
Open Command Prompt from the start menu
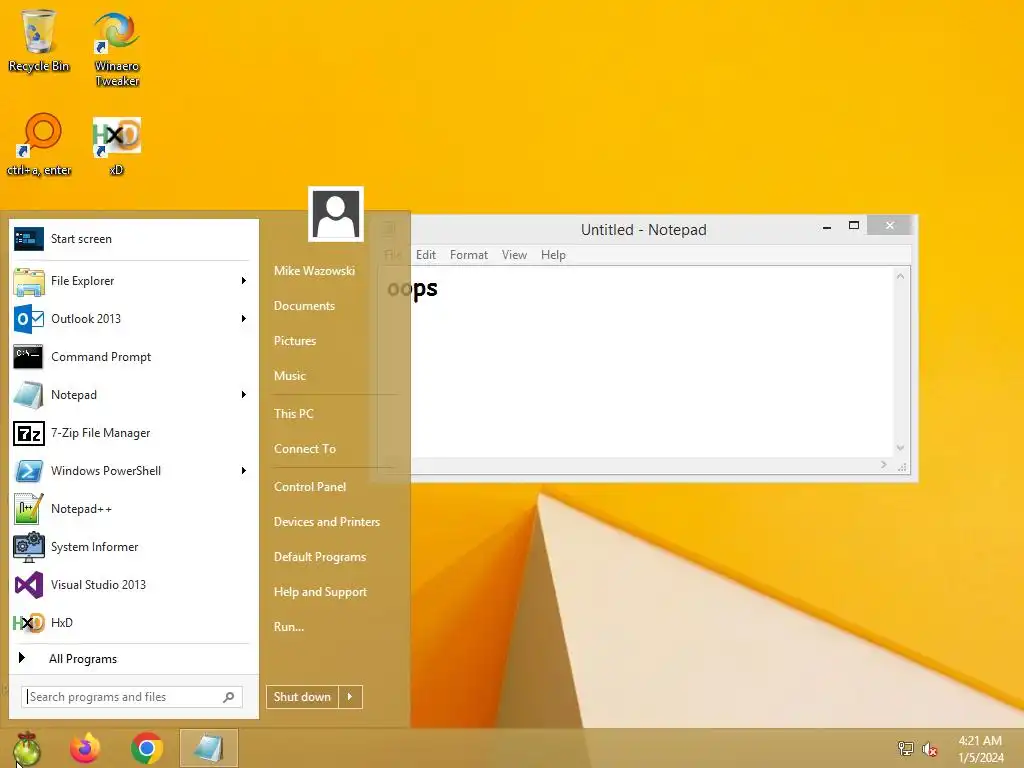[131, 357]
